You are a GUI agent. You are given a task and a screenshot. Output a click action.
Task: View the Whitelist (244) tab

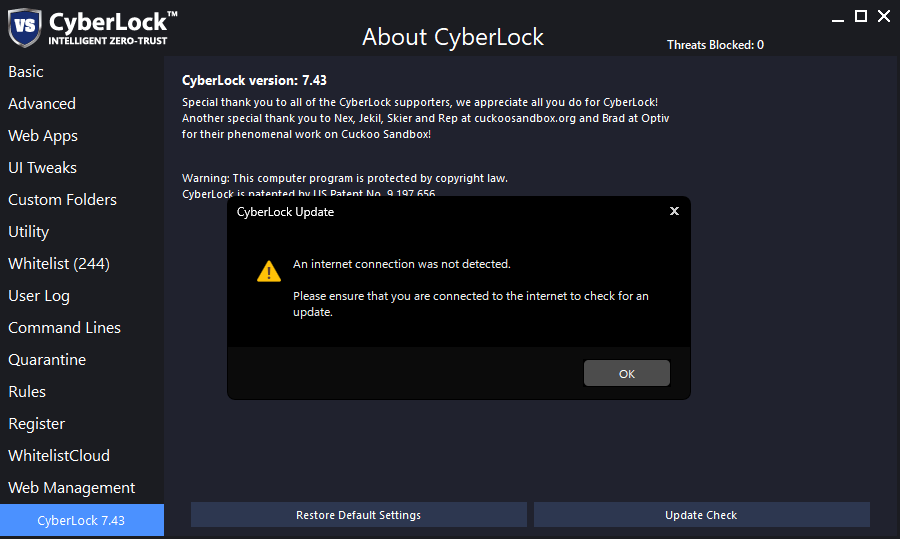[59, 264]
